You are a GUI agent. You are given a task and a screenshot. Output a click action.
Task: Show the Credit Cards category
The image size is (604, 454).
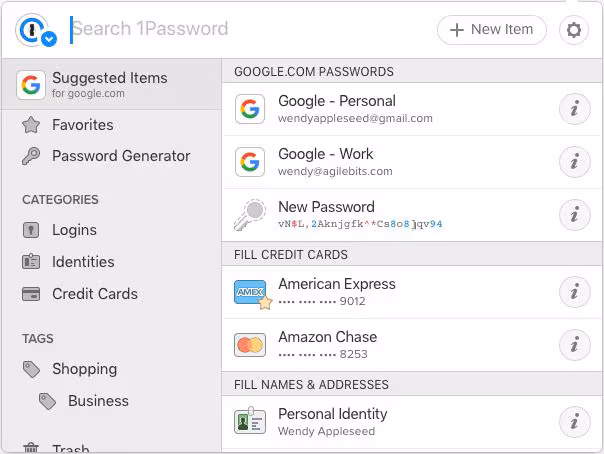[x=94, y=294]
